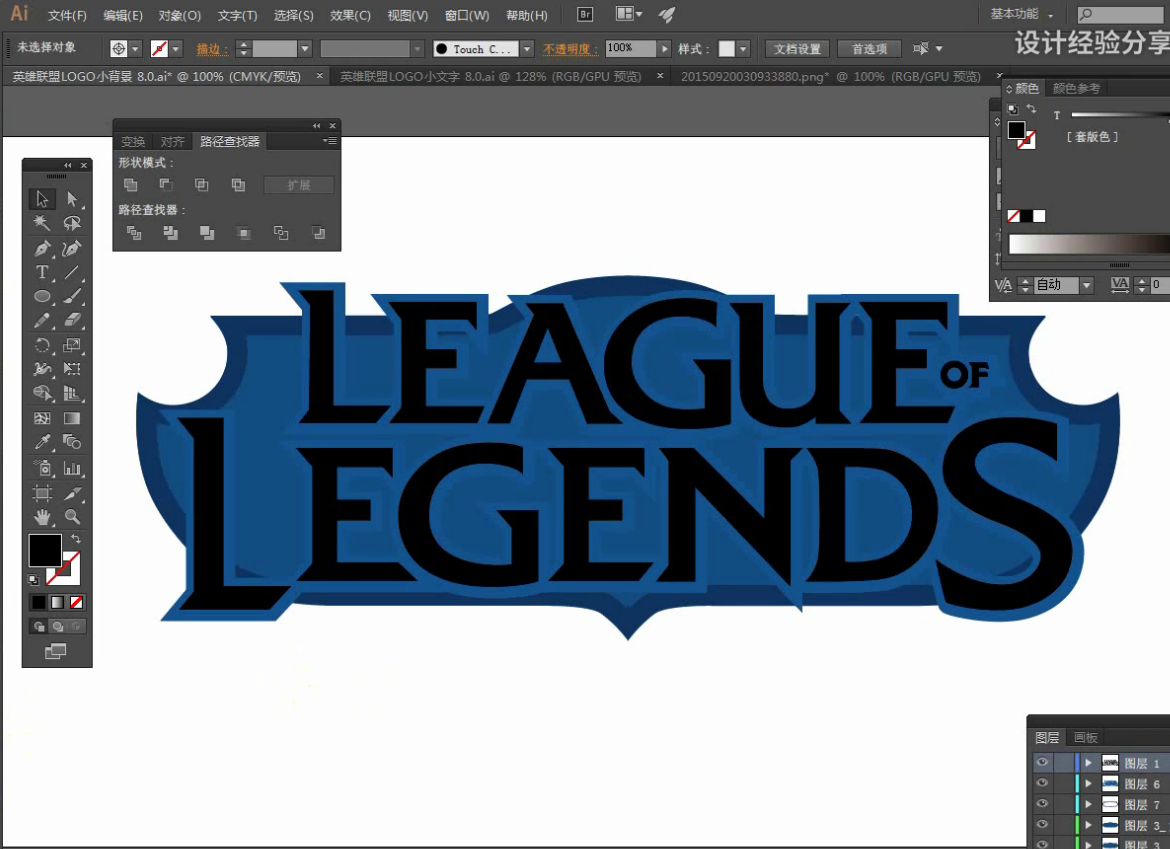Open the Touch Callig brush dropdown

(x=527, y=48)
